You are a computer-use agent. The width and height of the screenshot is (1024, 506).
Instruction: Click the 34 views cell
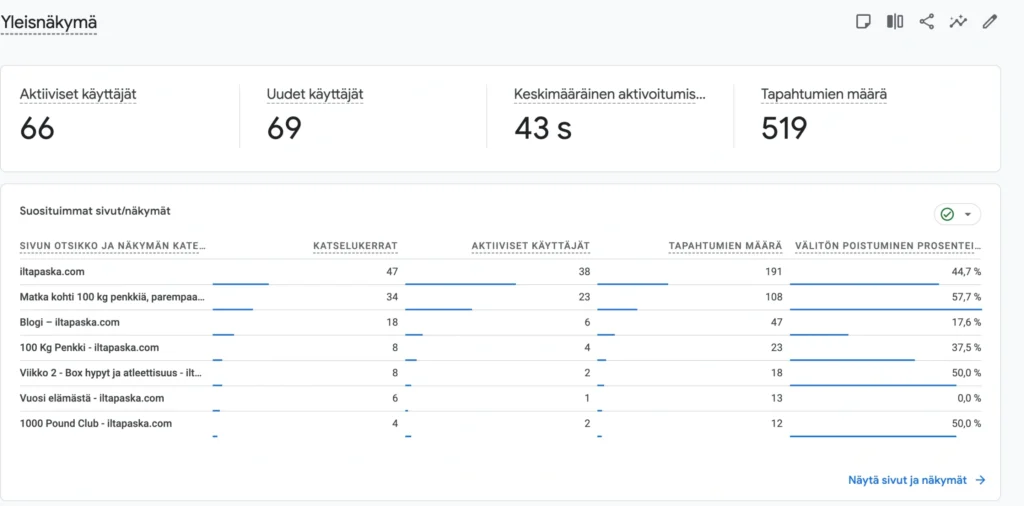[392, 297]
